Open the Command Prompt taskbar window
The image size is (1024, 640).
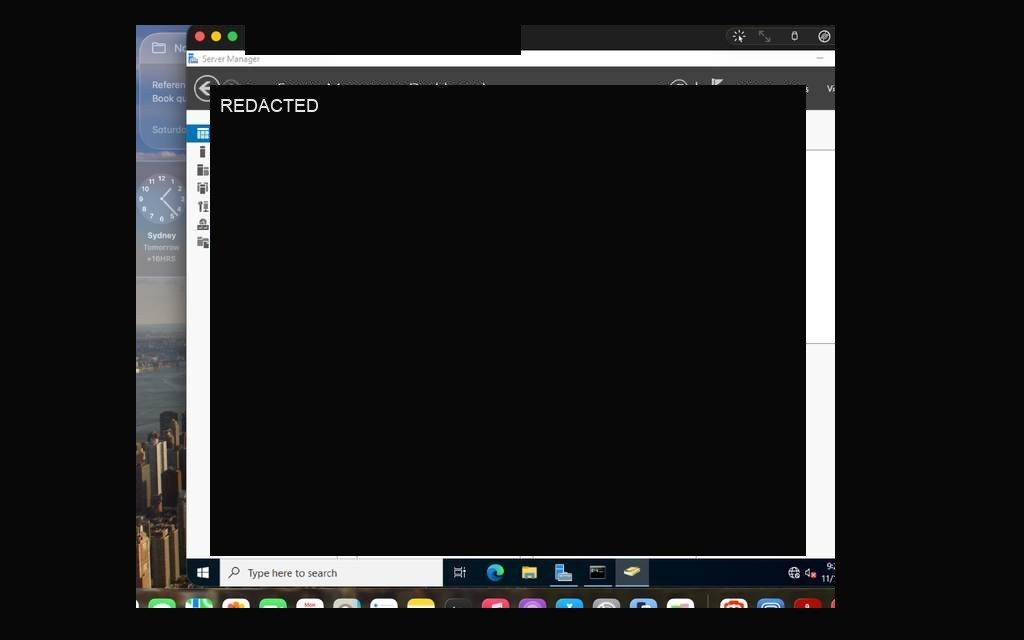(598, 573)
